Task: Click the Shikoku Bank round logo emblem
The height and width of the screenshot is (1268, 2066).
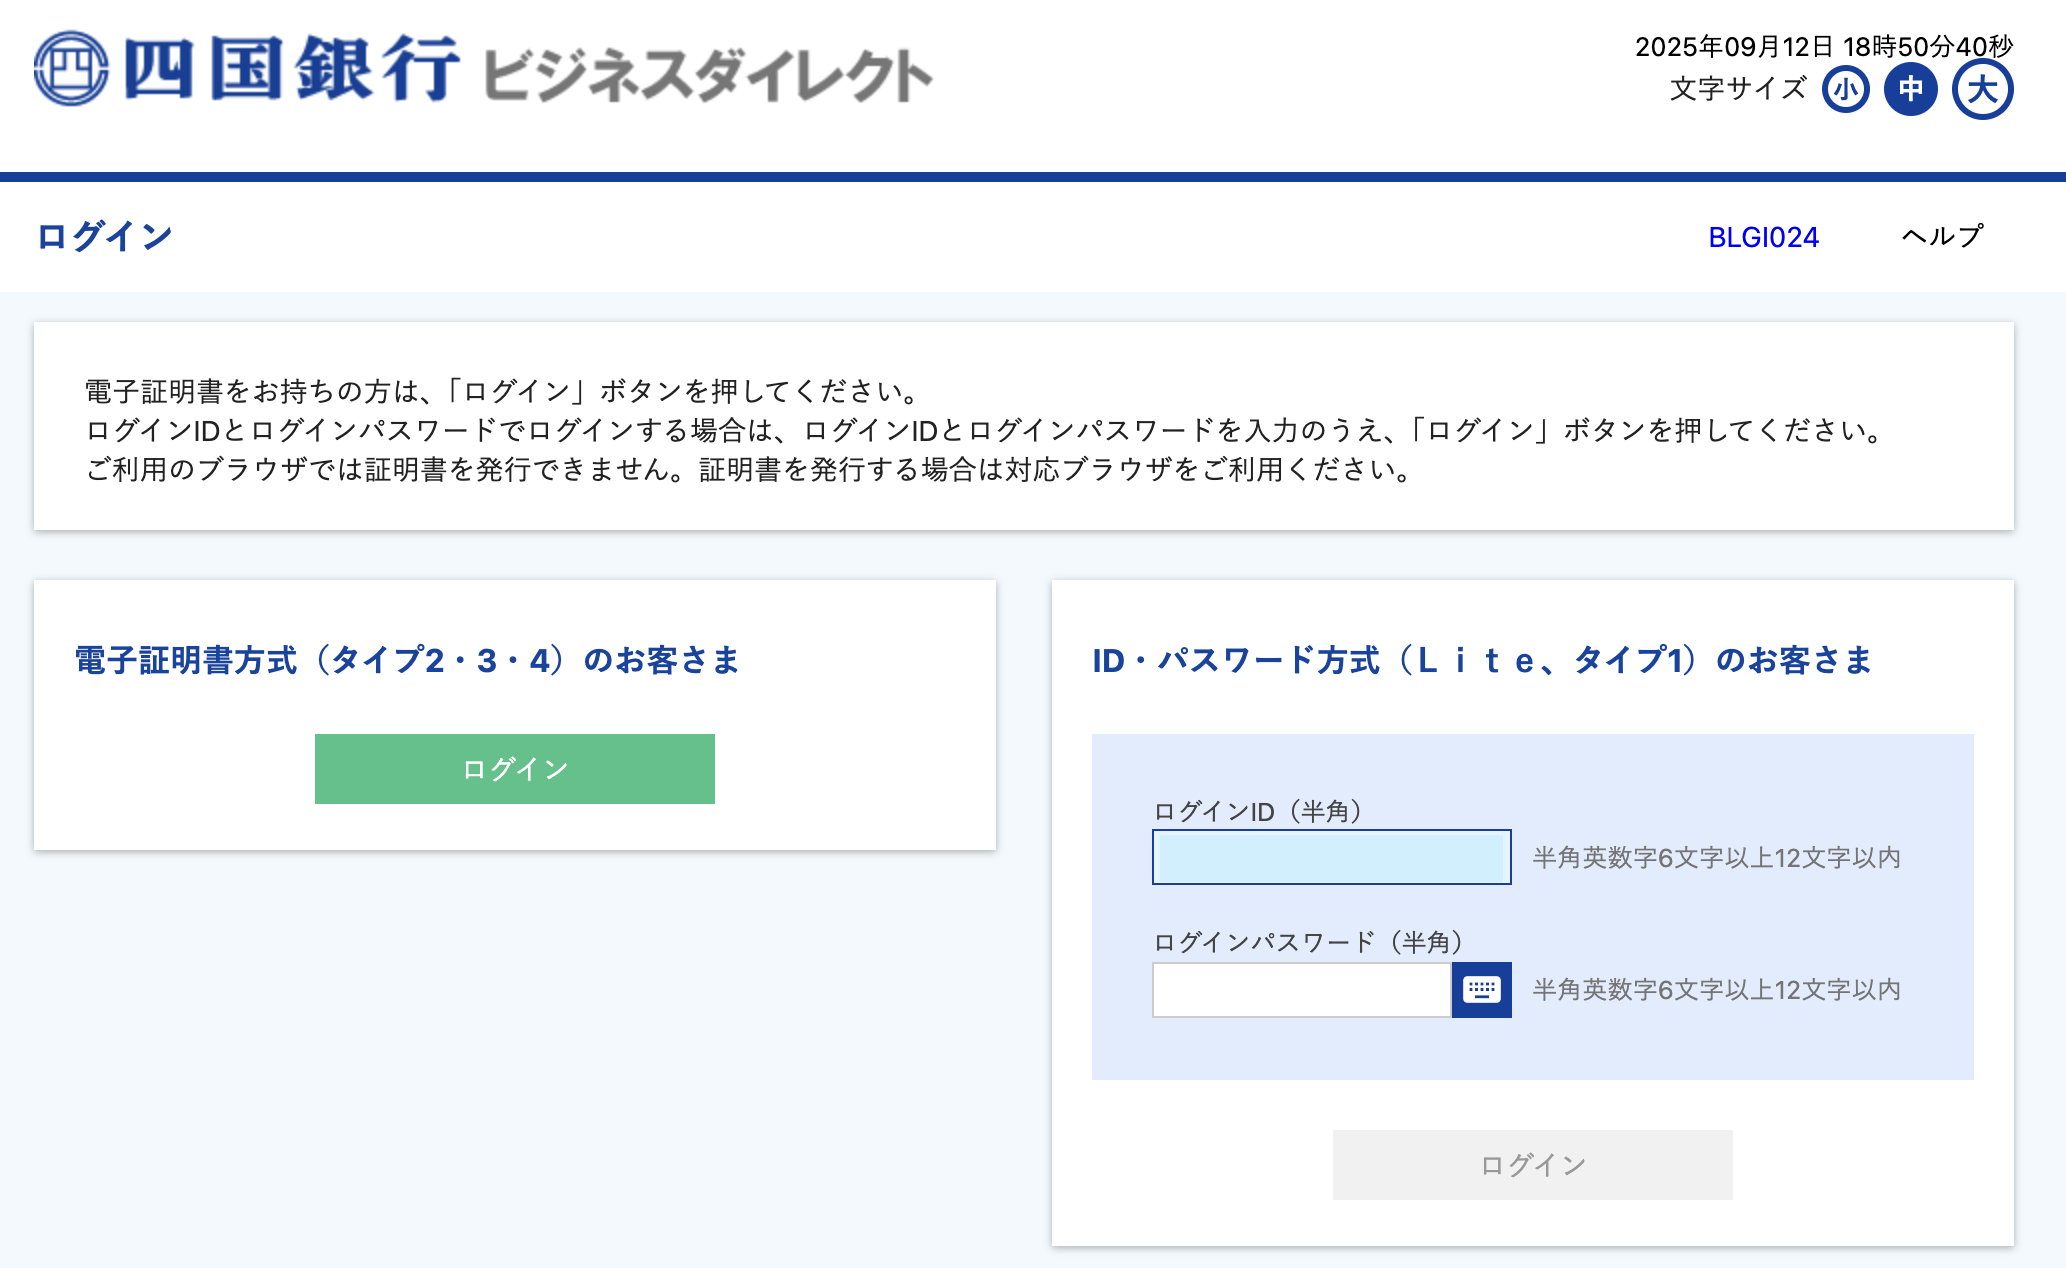Action: tap(71, 68)
